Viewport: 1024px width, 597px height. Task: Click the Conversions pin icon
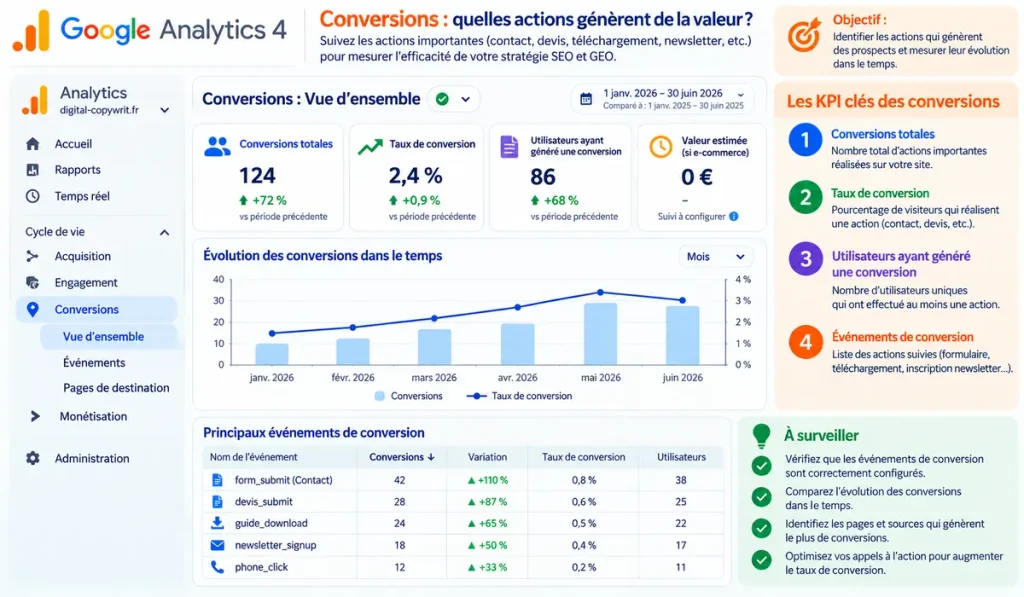pos(33,310)
